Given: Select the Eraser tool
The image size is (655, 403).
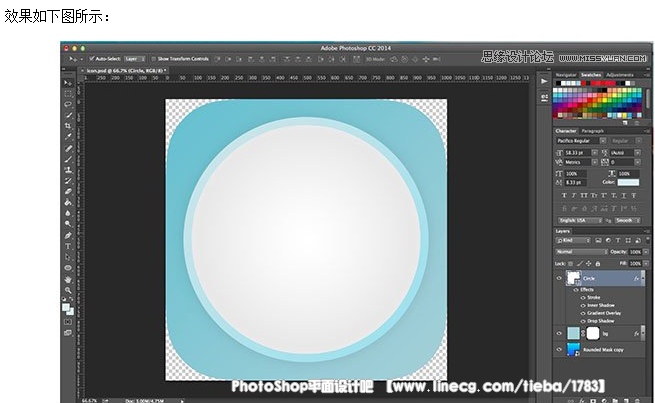Looking at the screenshot, I should (x=68, y=191).
